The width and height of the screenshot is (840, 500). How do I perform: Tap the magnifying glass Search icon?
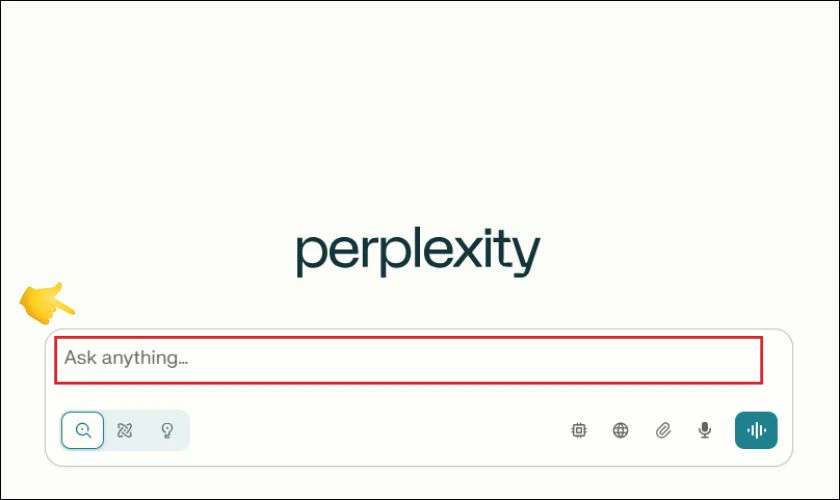(x=82, y=430)
